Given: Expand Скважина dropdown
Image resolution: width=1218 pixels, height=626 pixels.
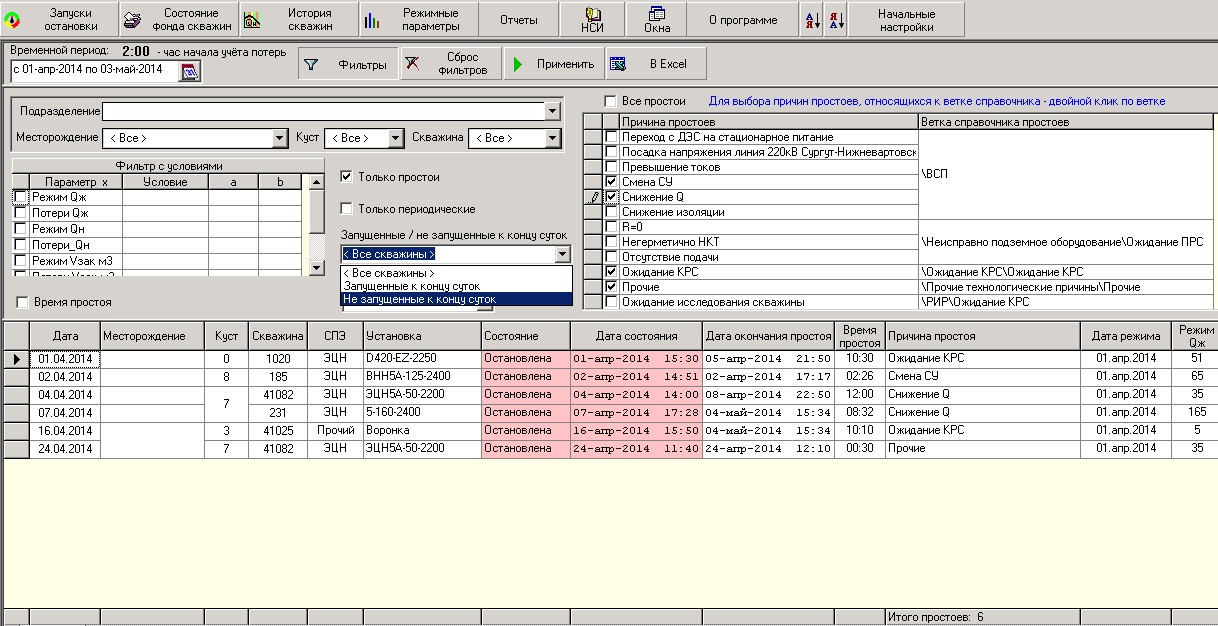Looking at the screenshot, I should (x=552, y=138).
